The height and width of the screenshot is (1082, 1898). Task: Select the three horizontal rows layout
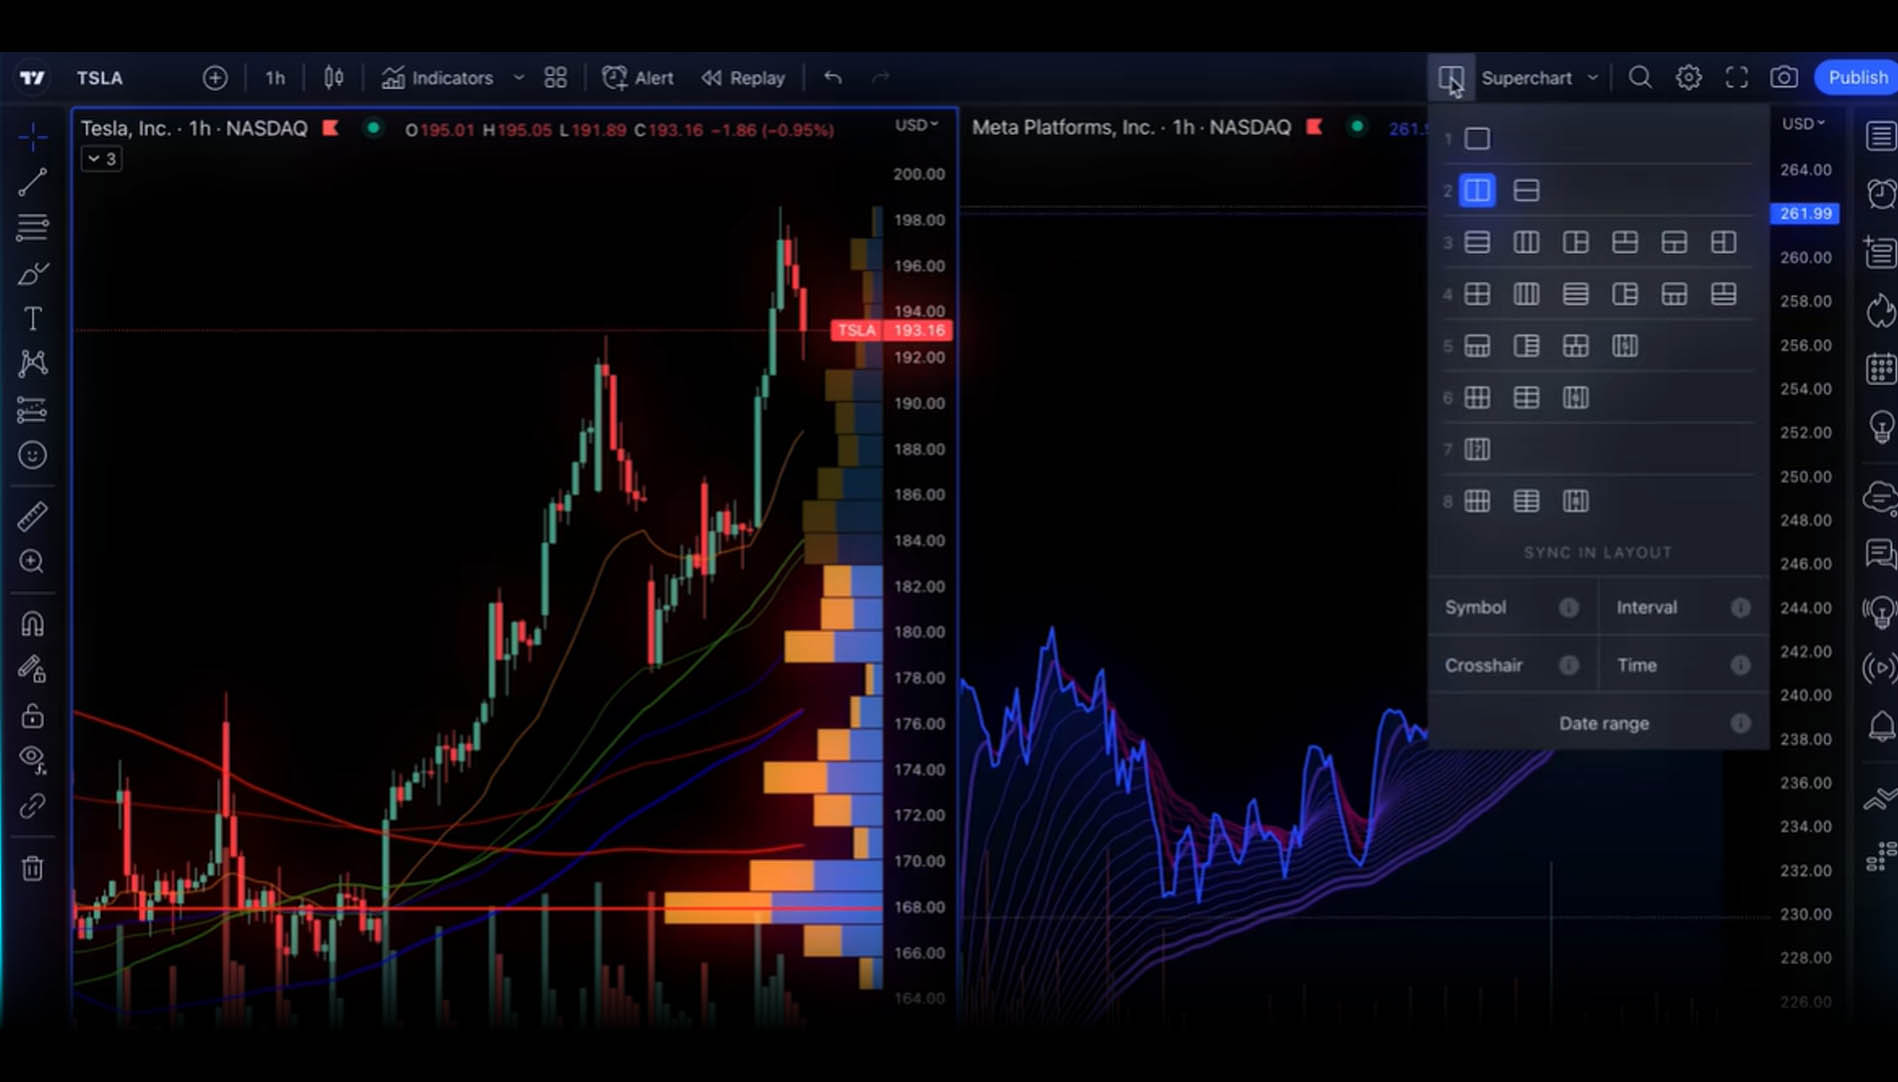tap(1477, 243)
